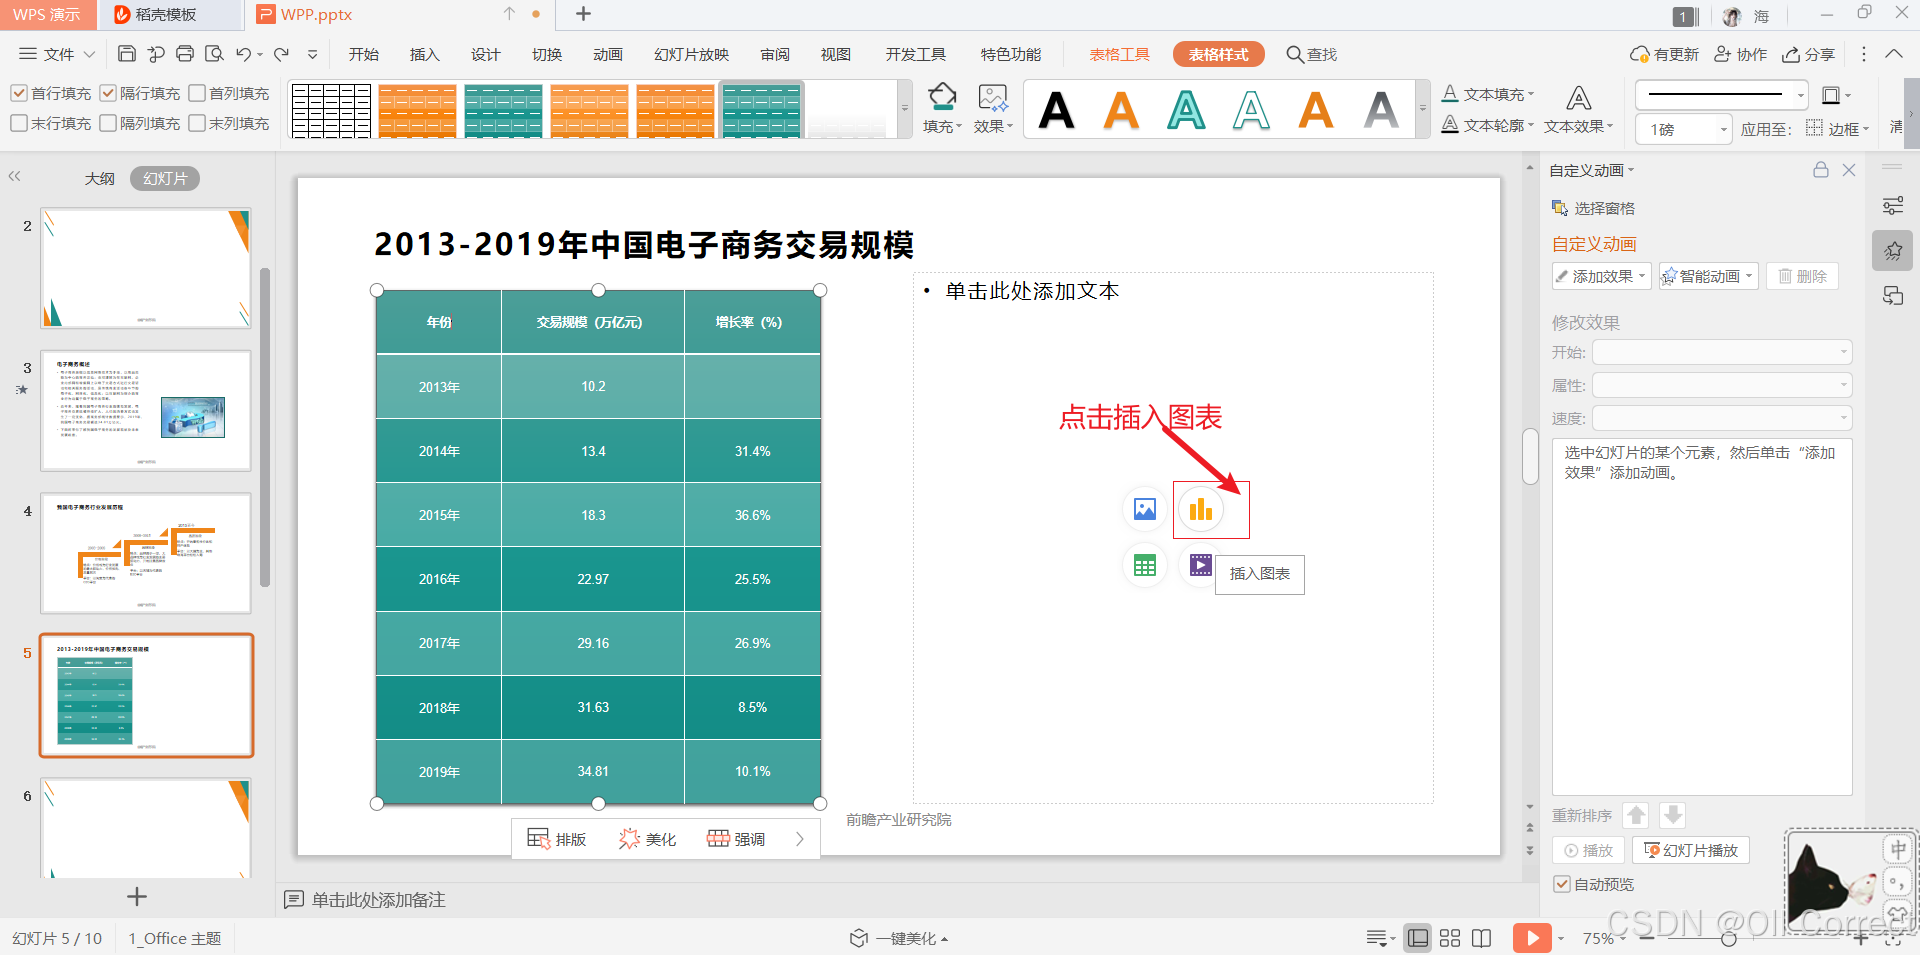Insert table via green grid placeholder icon
1920x955 pixels.
click(x=1145, y=566)
